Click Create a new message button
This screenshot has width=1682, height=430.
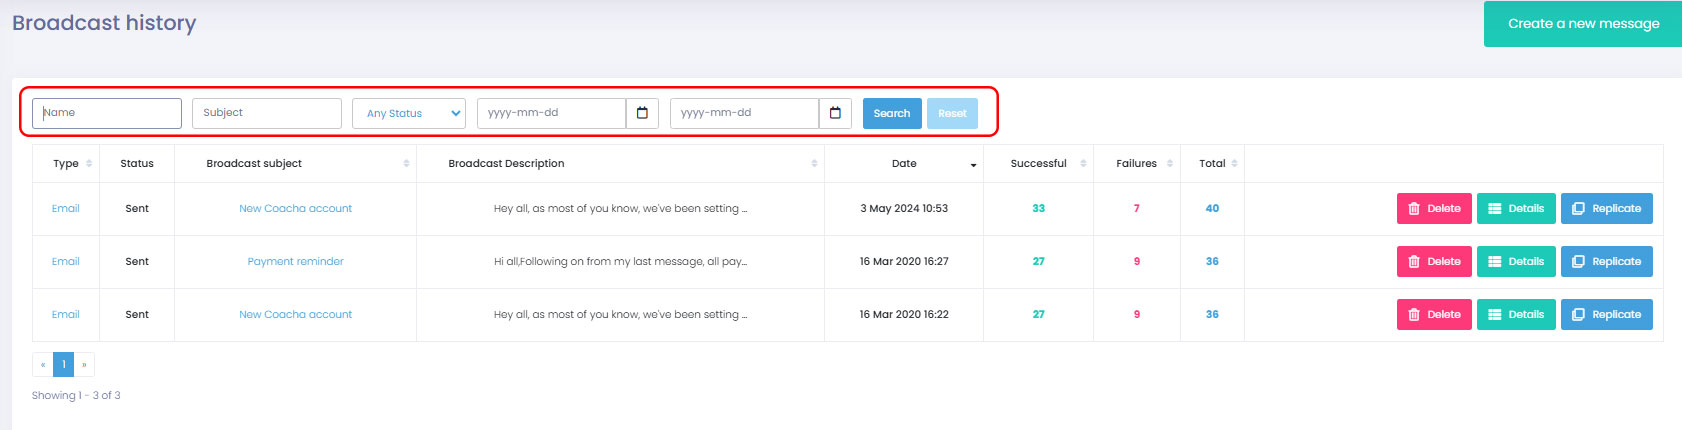(1583, 24)
